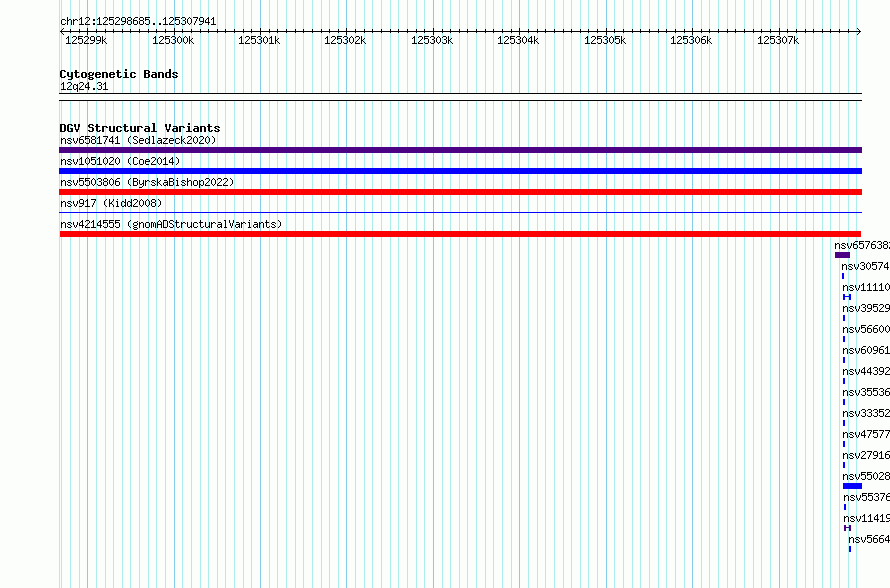Click the 125303k ruler tick label
Viewport: 890px width, 588px height.
click(x=432, y=40)
